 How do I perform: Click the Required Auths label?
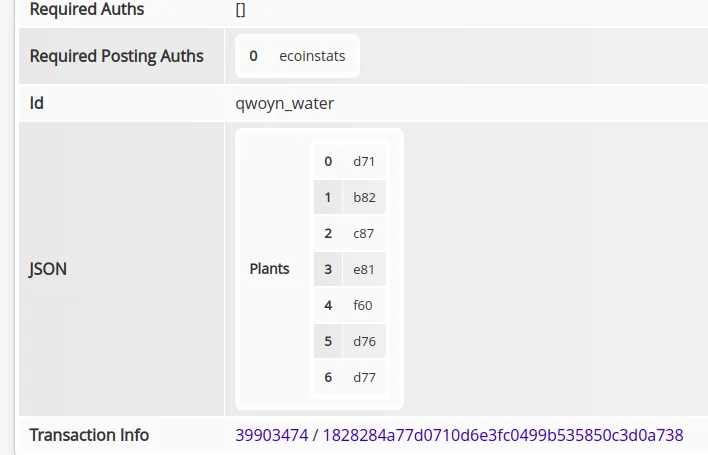87,10
